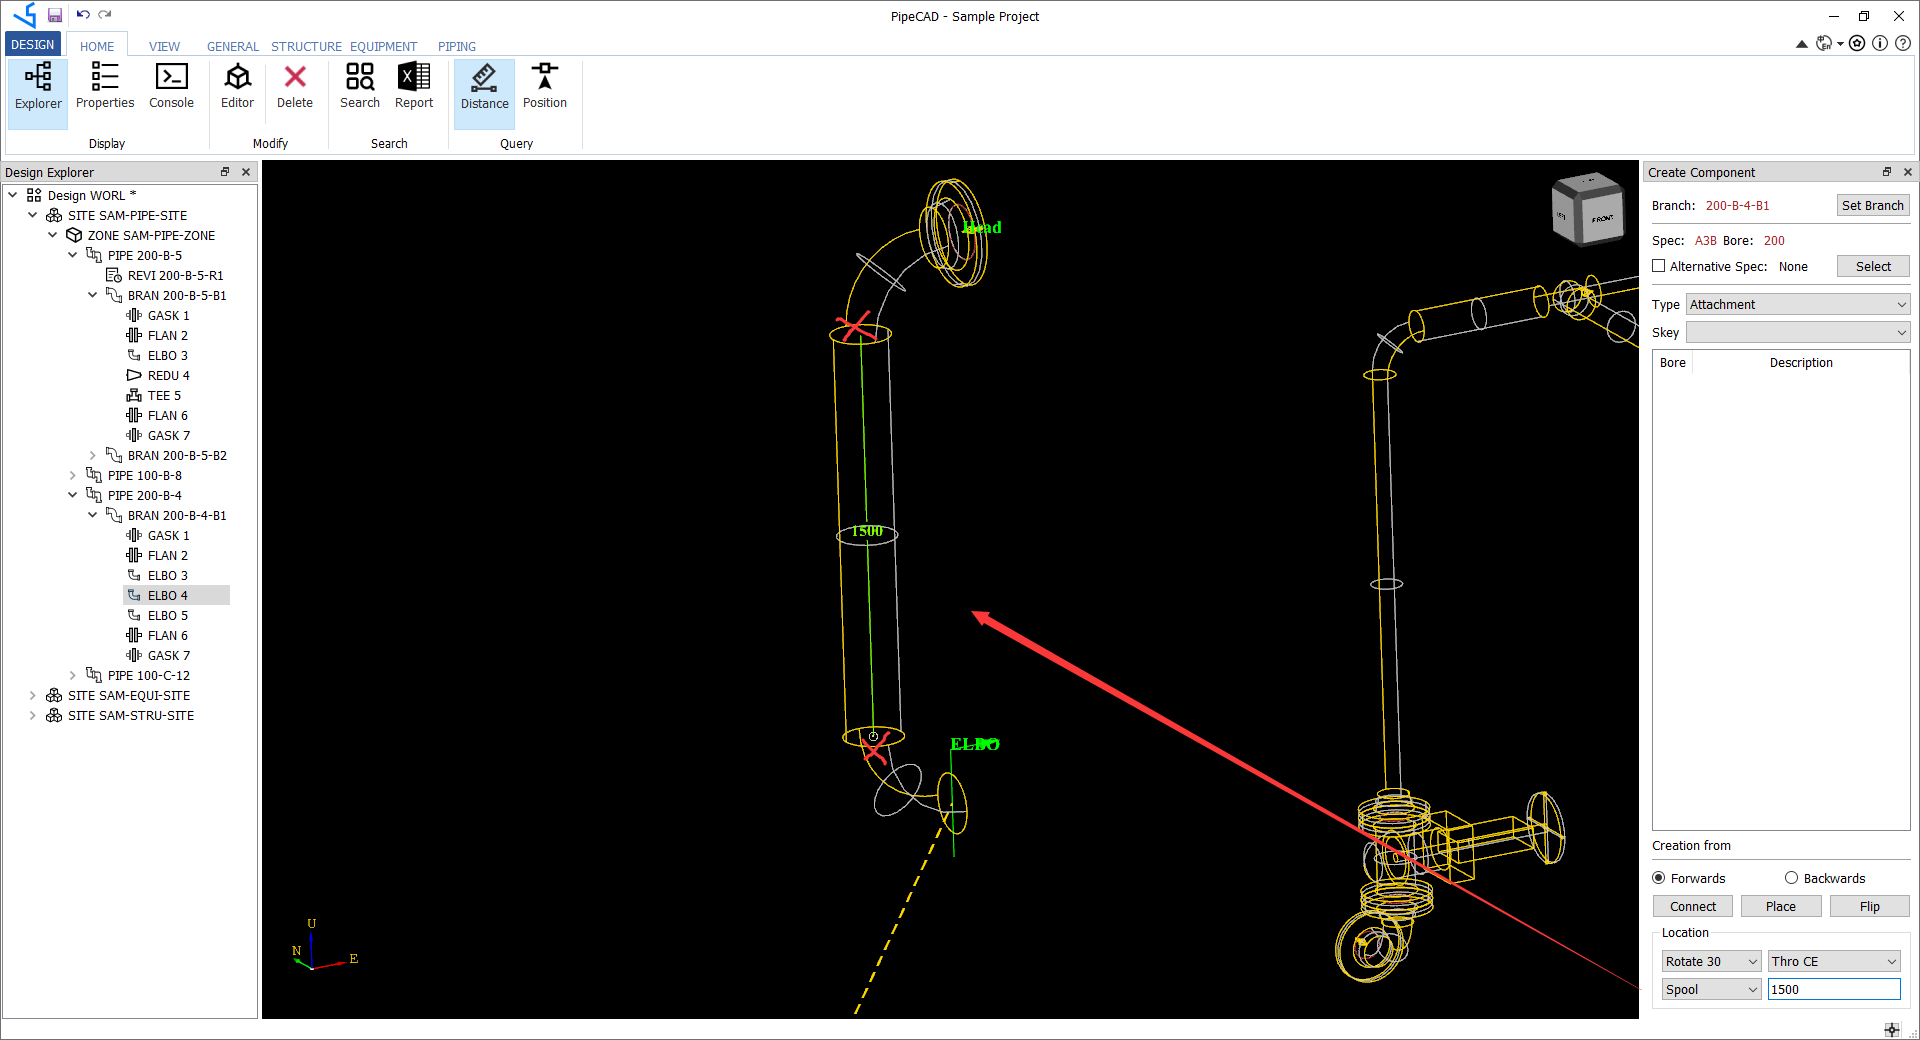
Task: Collapse the BRAN 200-B-4-B1 tree branch
Action: 92,515
